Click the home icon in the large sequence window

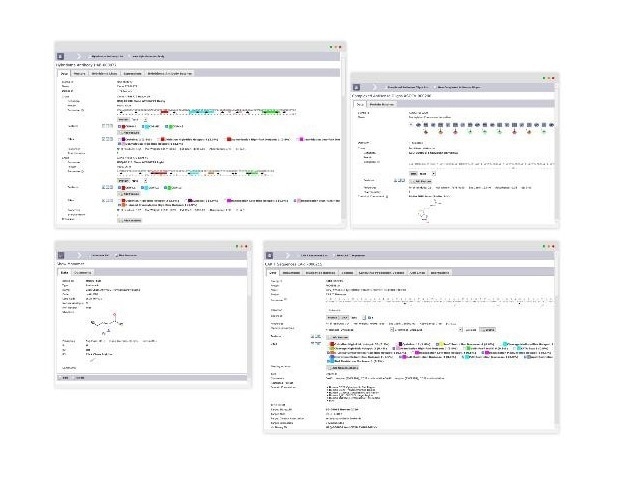[271, 257]
